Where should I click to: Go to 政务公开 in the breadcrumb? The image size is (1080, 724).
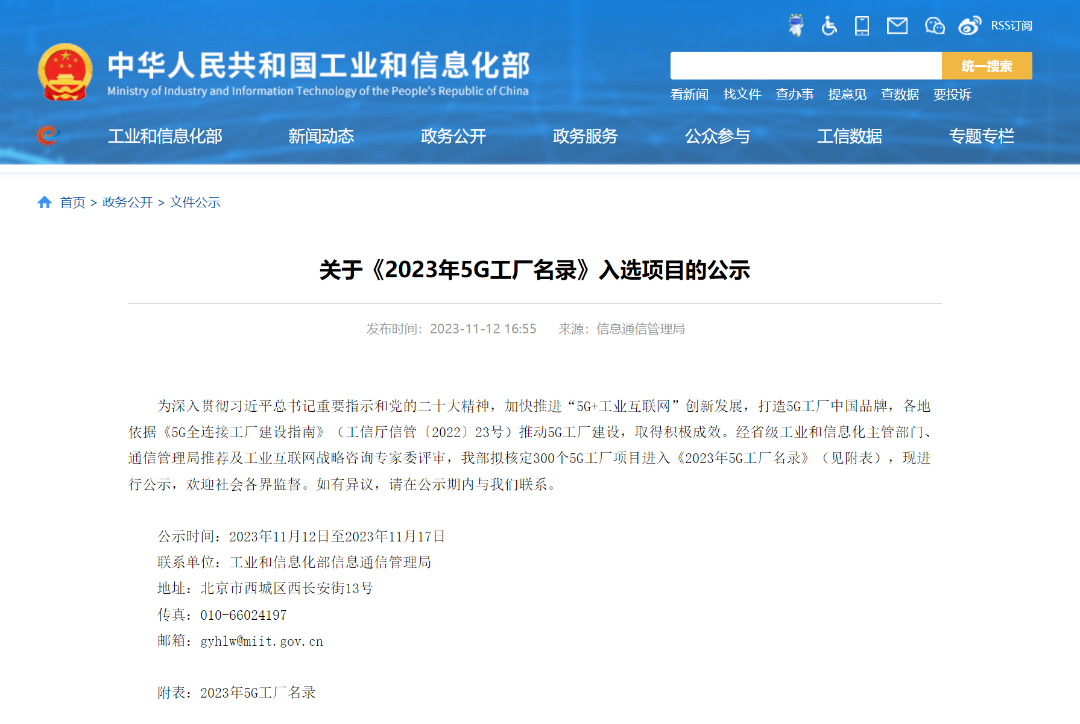point(127,202)
